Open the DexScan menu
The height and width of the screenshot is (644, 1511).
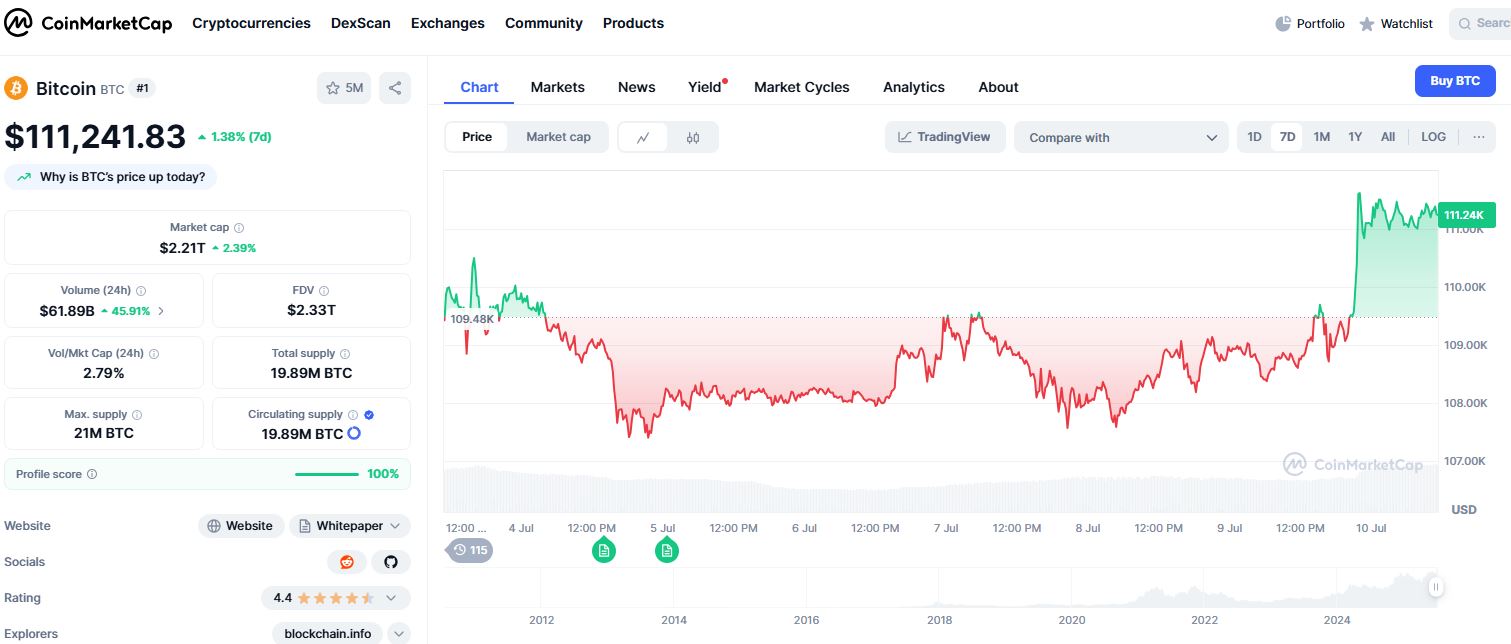[361, 23]
